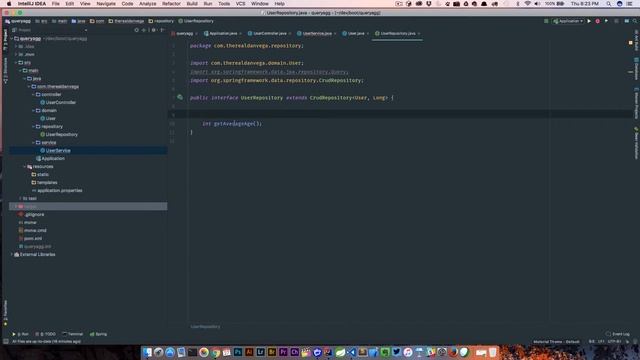Collapse the controller package node

(x=33, y=94)
